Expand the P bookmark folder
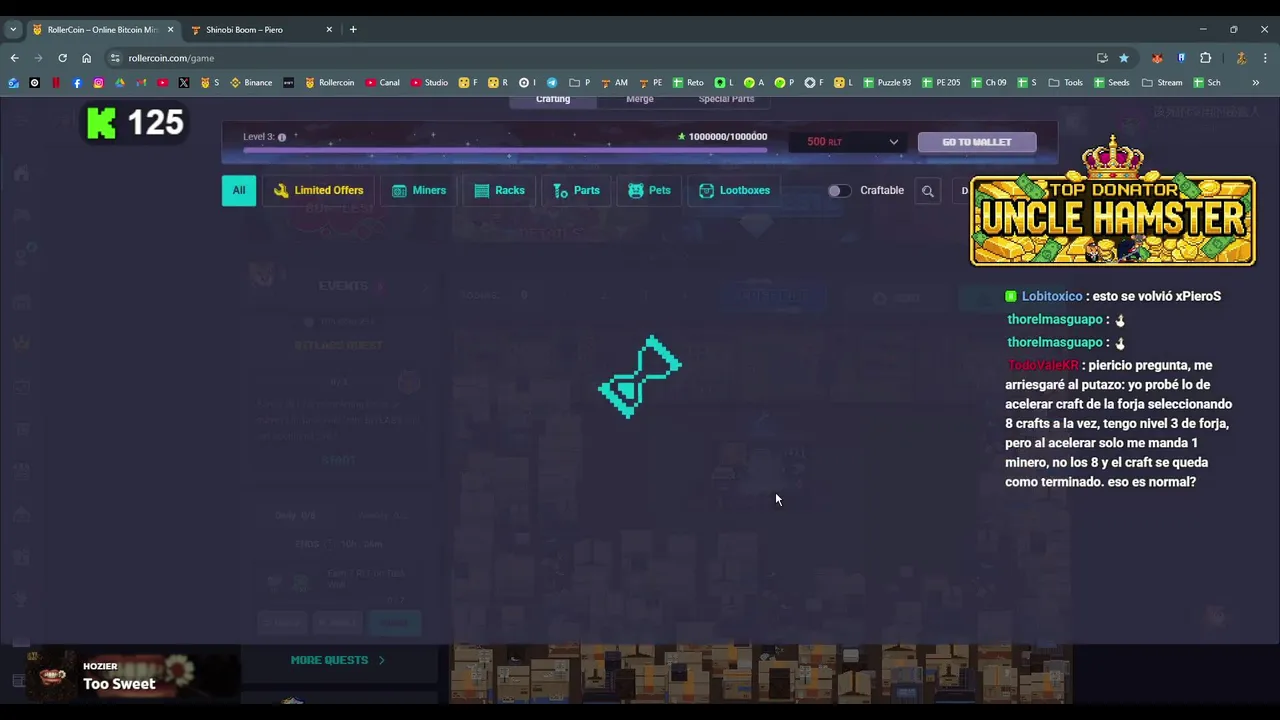 point(580,83)
